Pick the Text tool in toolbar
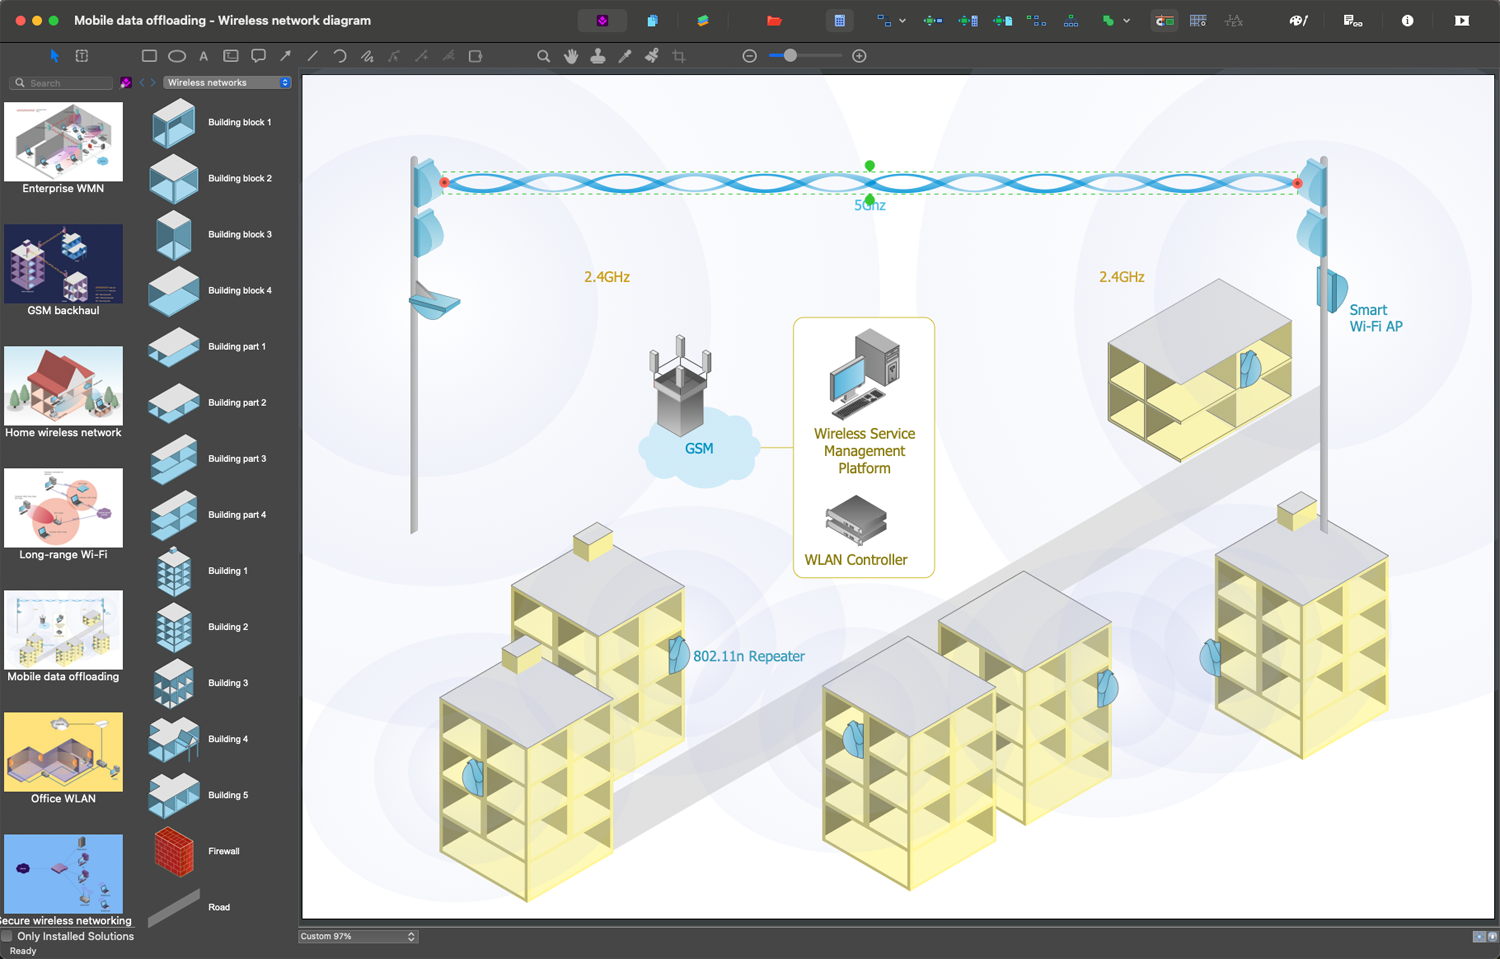This screenshot has height=959, width=1500. point(203,57)
